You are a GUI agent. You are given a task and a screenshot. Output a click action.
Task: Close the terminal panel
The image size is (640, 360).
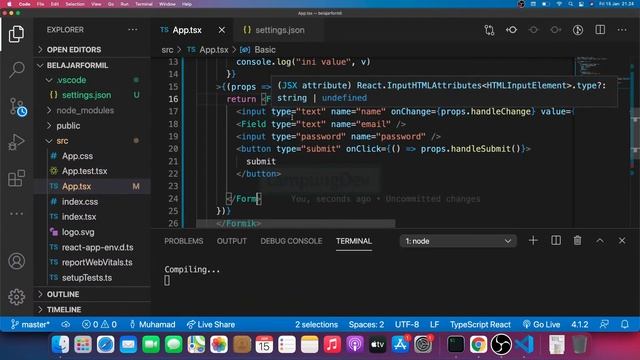coord(622,241)
